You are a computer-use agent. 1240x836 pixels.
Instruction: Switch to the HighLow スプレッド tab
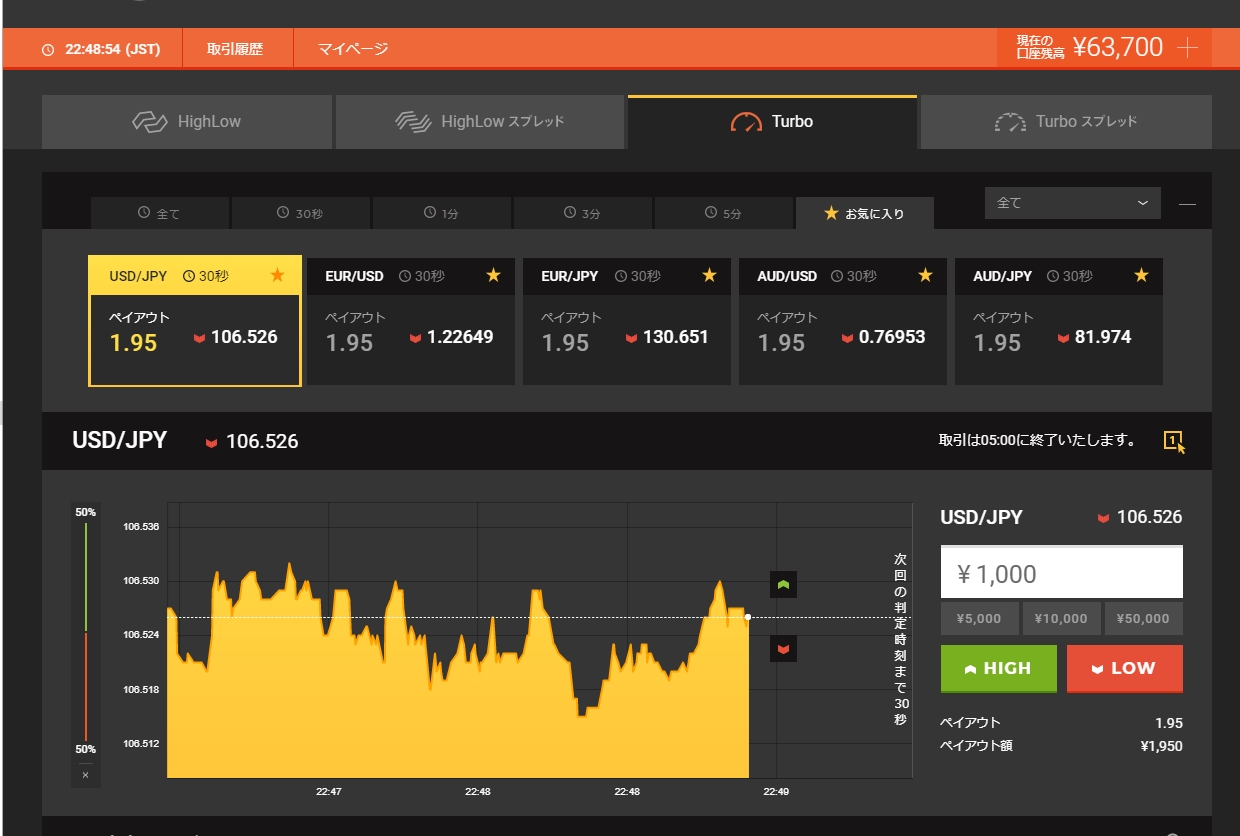pyautogui.click(x=481, y=122)
